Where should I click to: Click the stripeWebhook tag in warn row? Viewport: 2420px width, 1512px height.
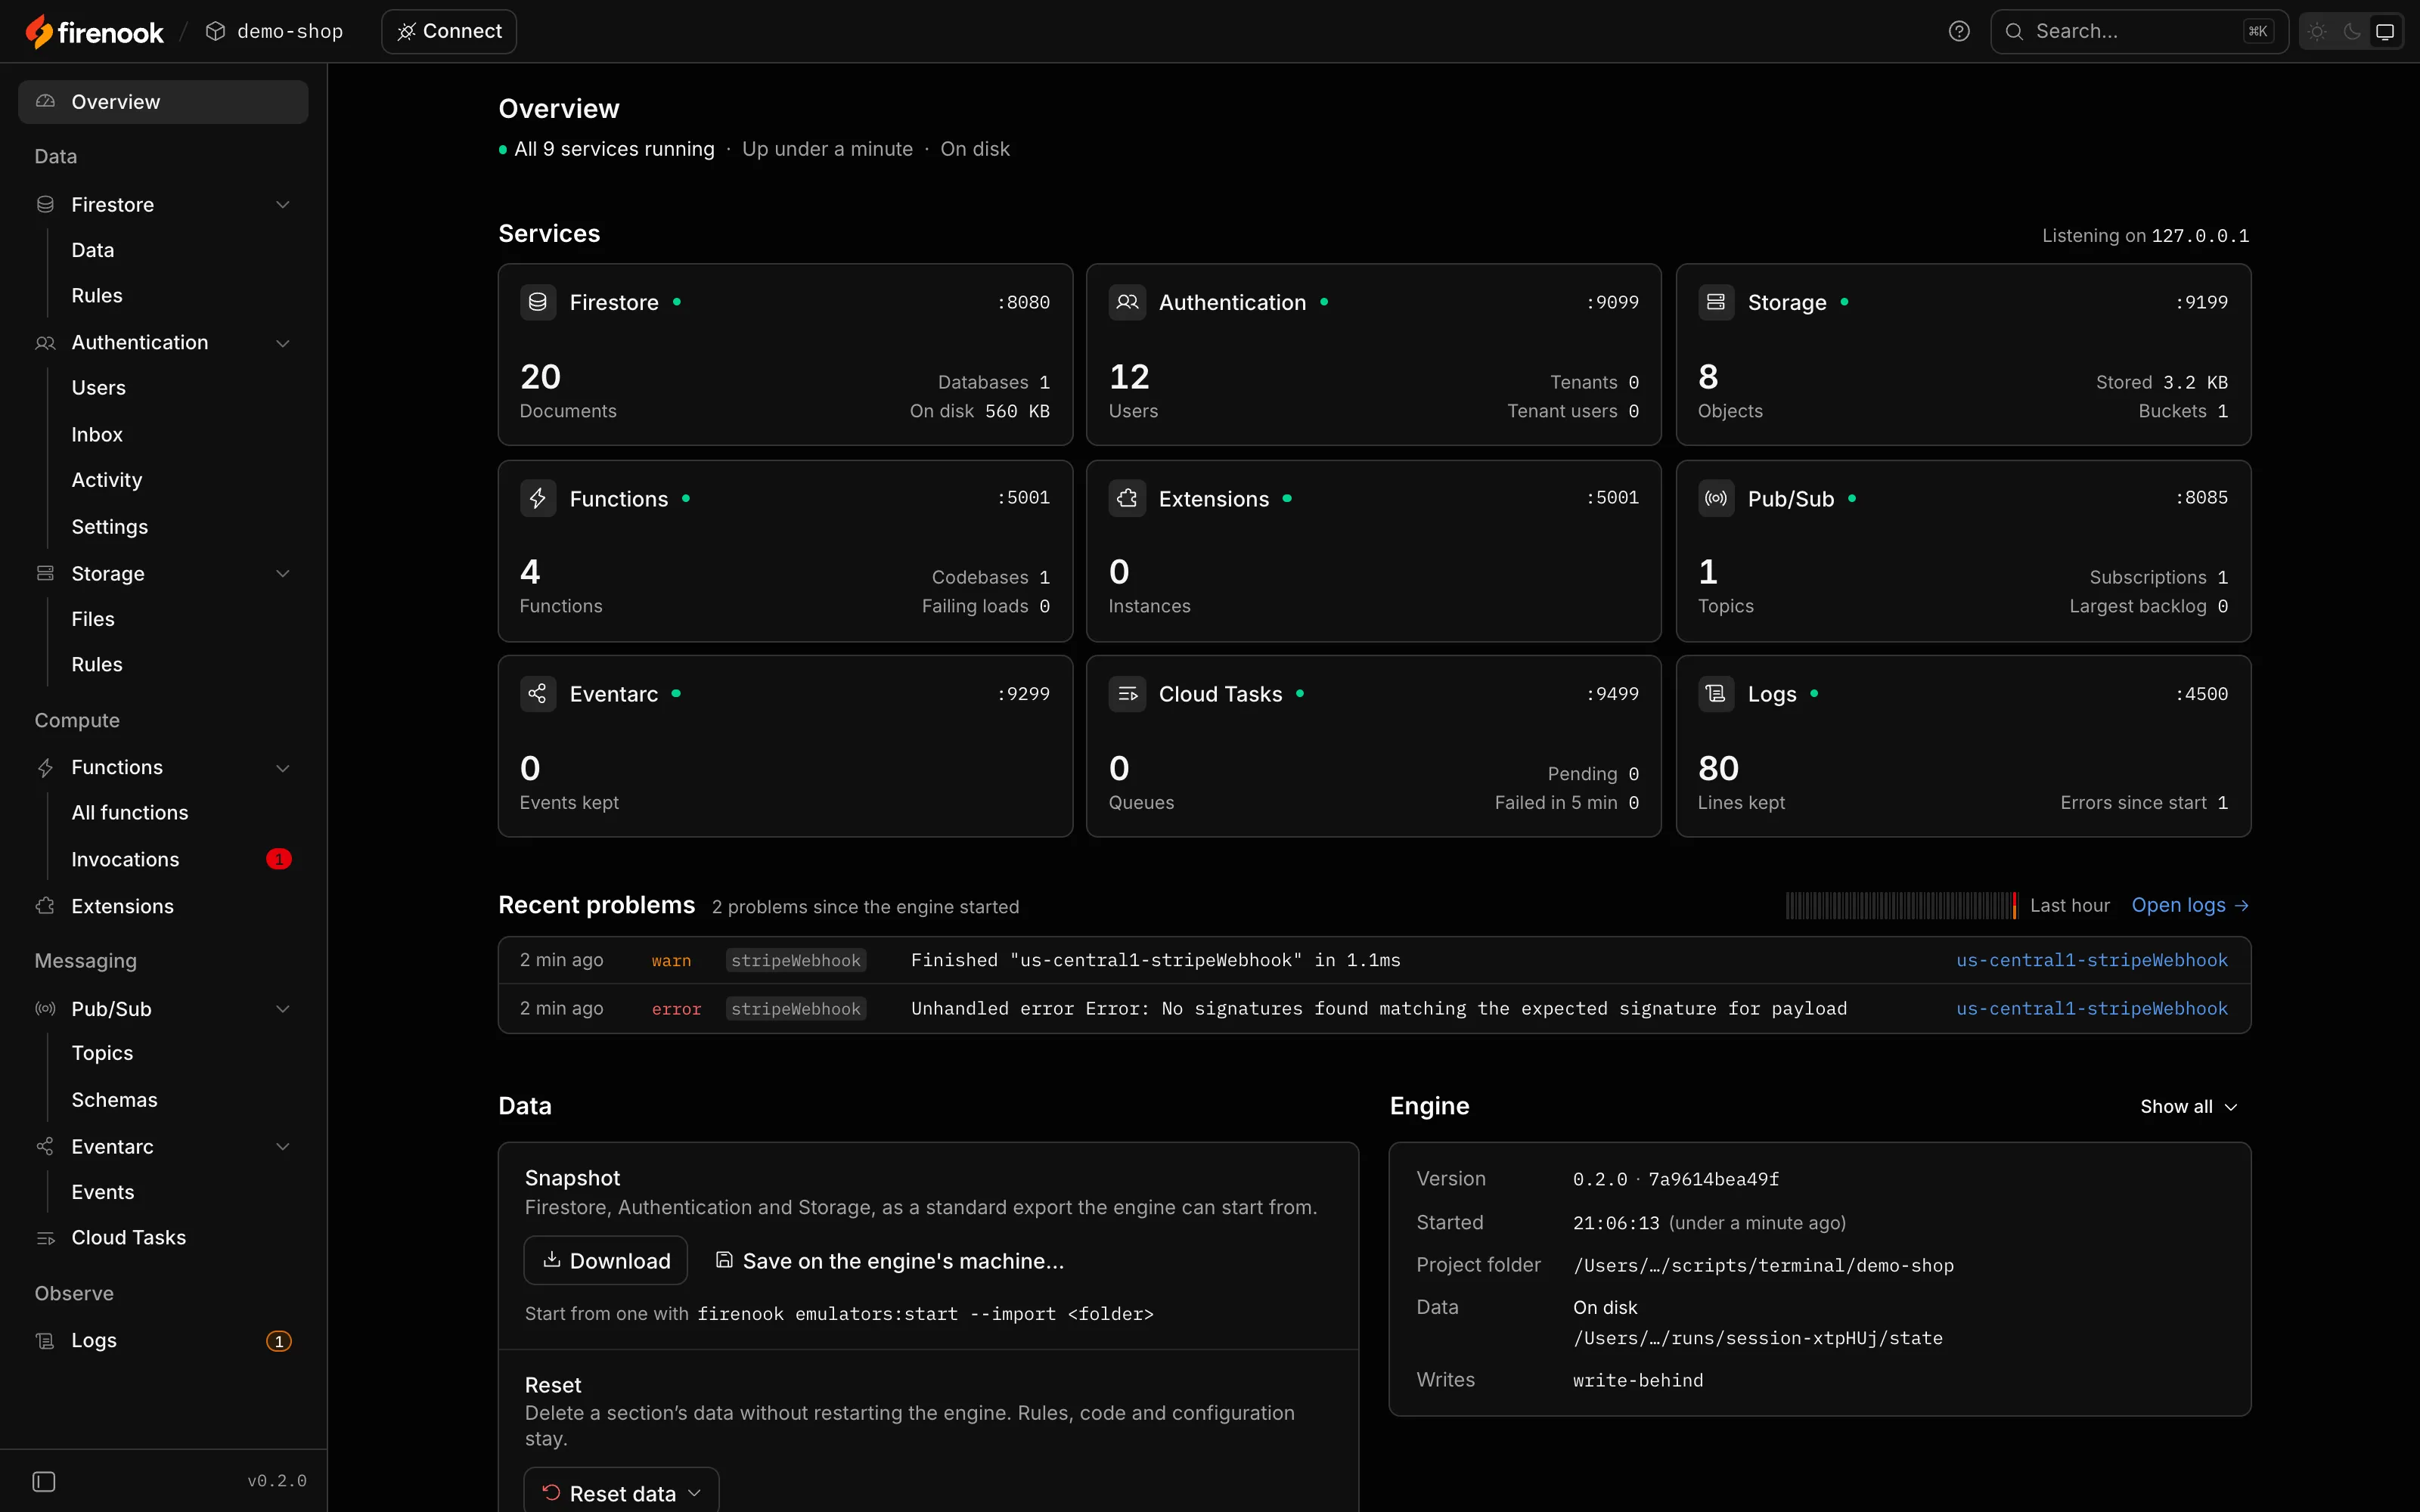[796, 960]
